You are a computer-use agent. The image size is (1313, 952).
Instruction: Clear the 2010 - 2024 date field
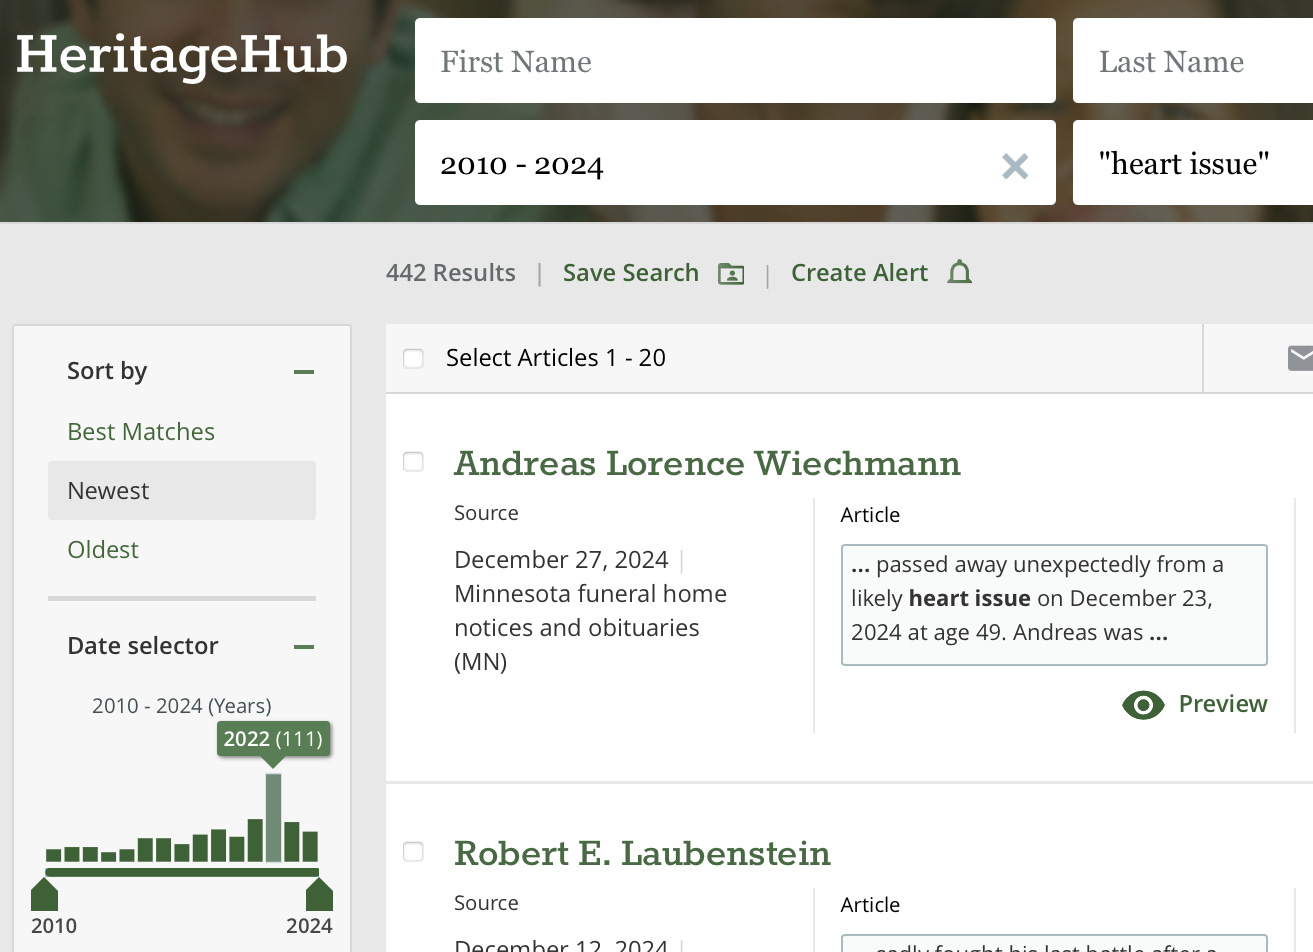click(1015, 166)
